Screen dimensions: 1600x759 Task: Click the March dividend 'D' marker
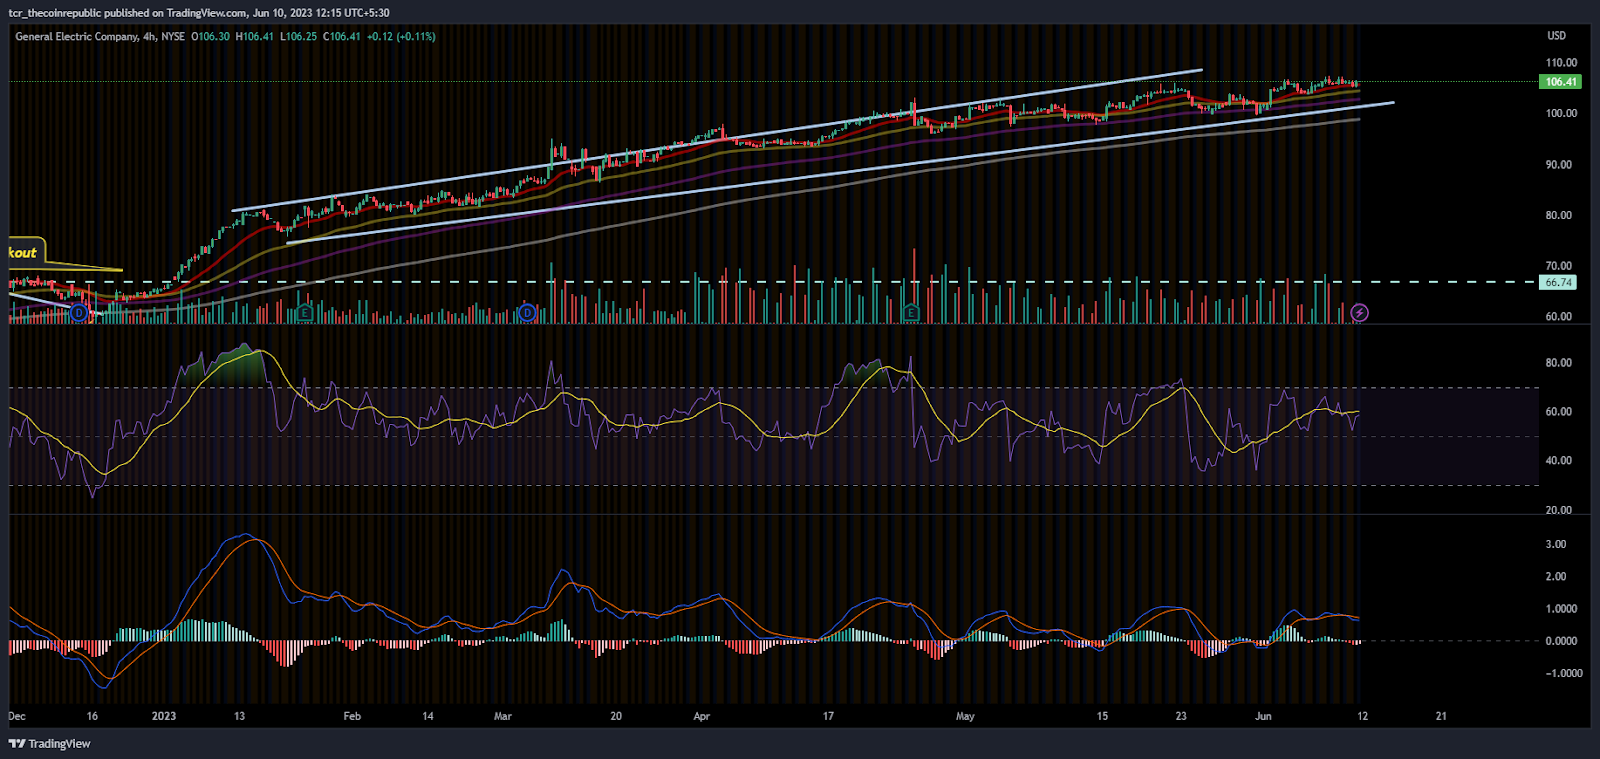527,313
